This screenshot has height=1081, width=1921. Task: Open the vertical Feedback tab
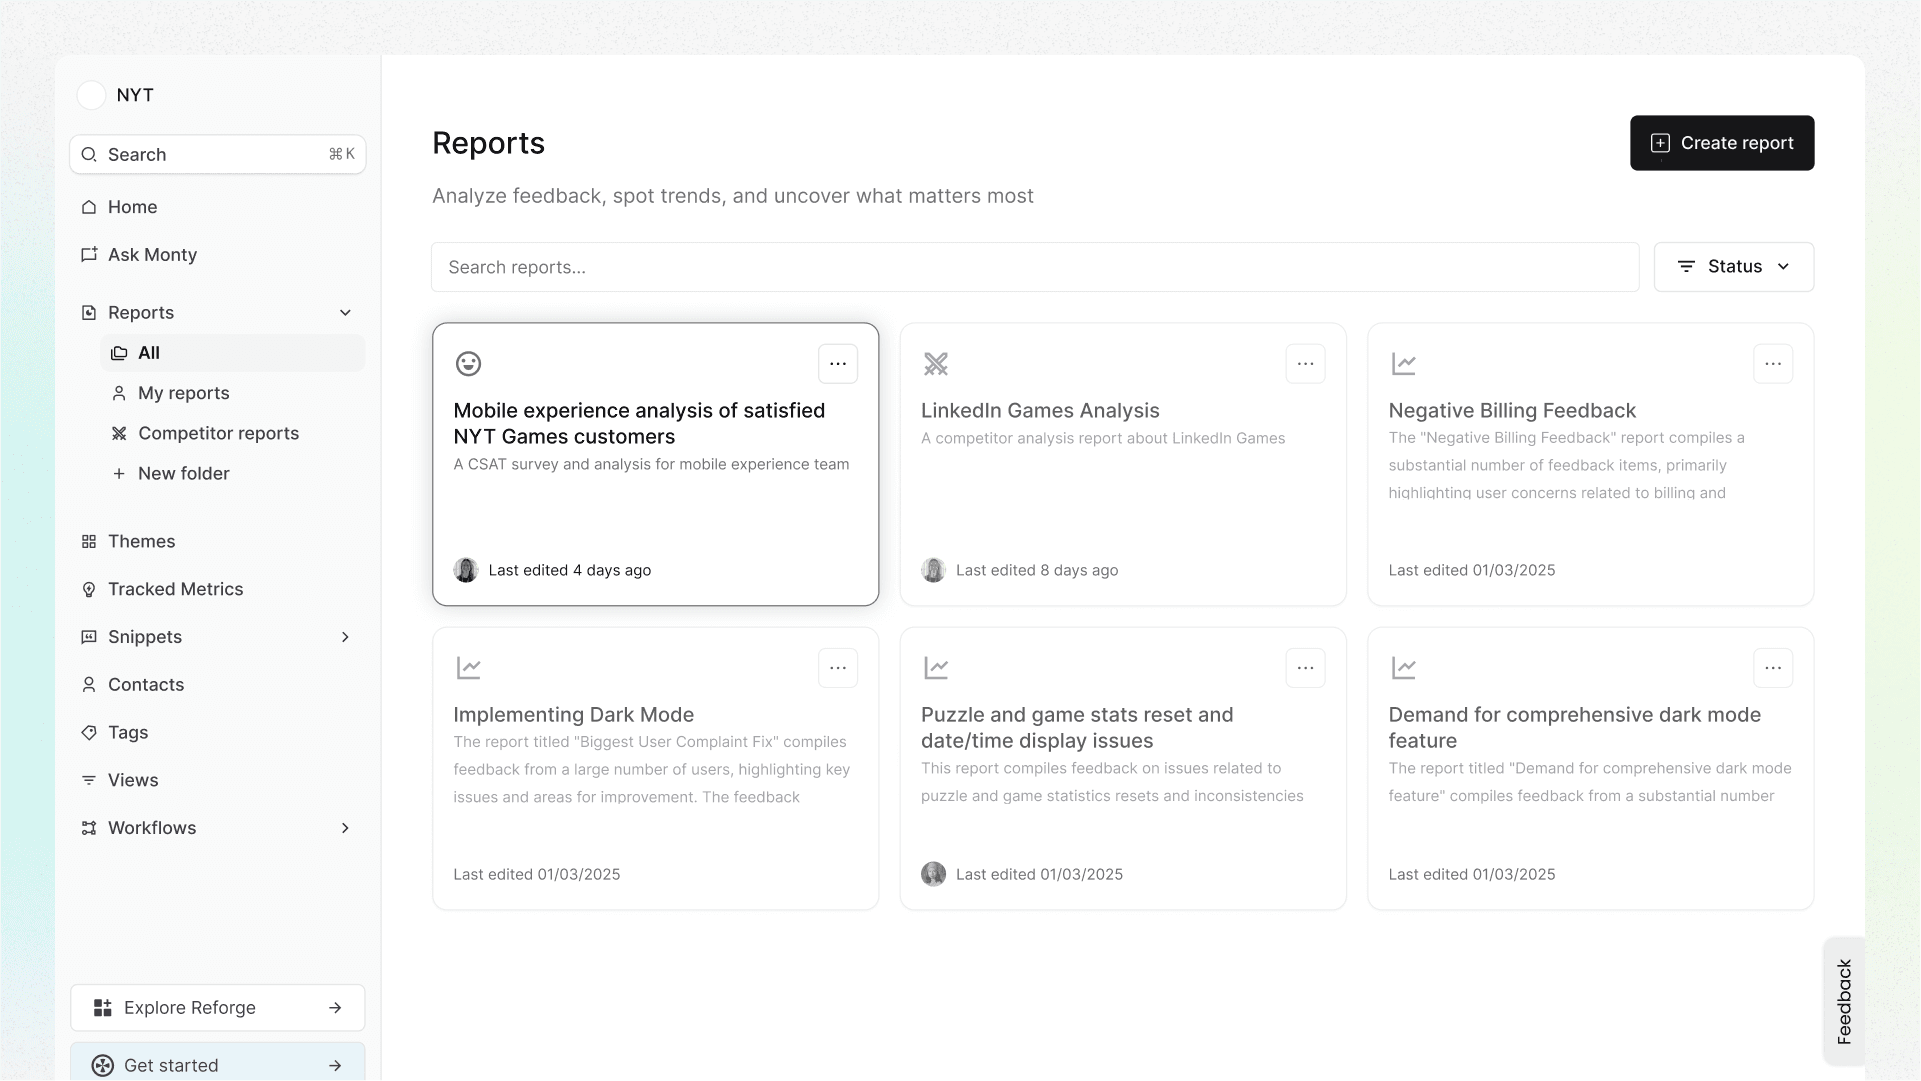click(x=1843, y=1001)
